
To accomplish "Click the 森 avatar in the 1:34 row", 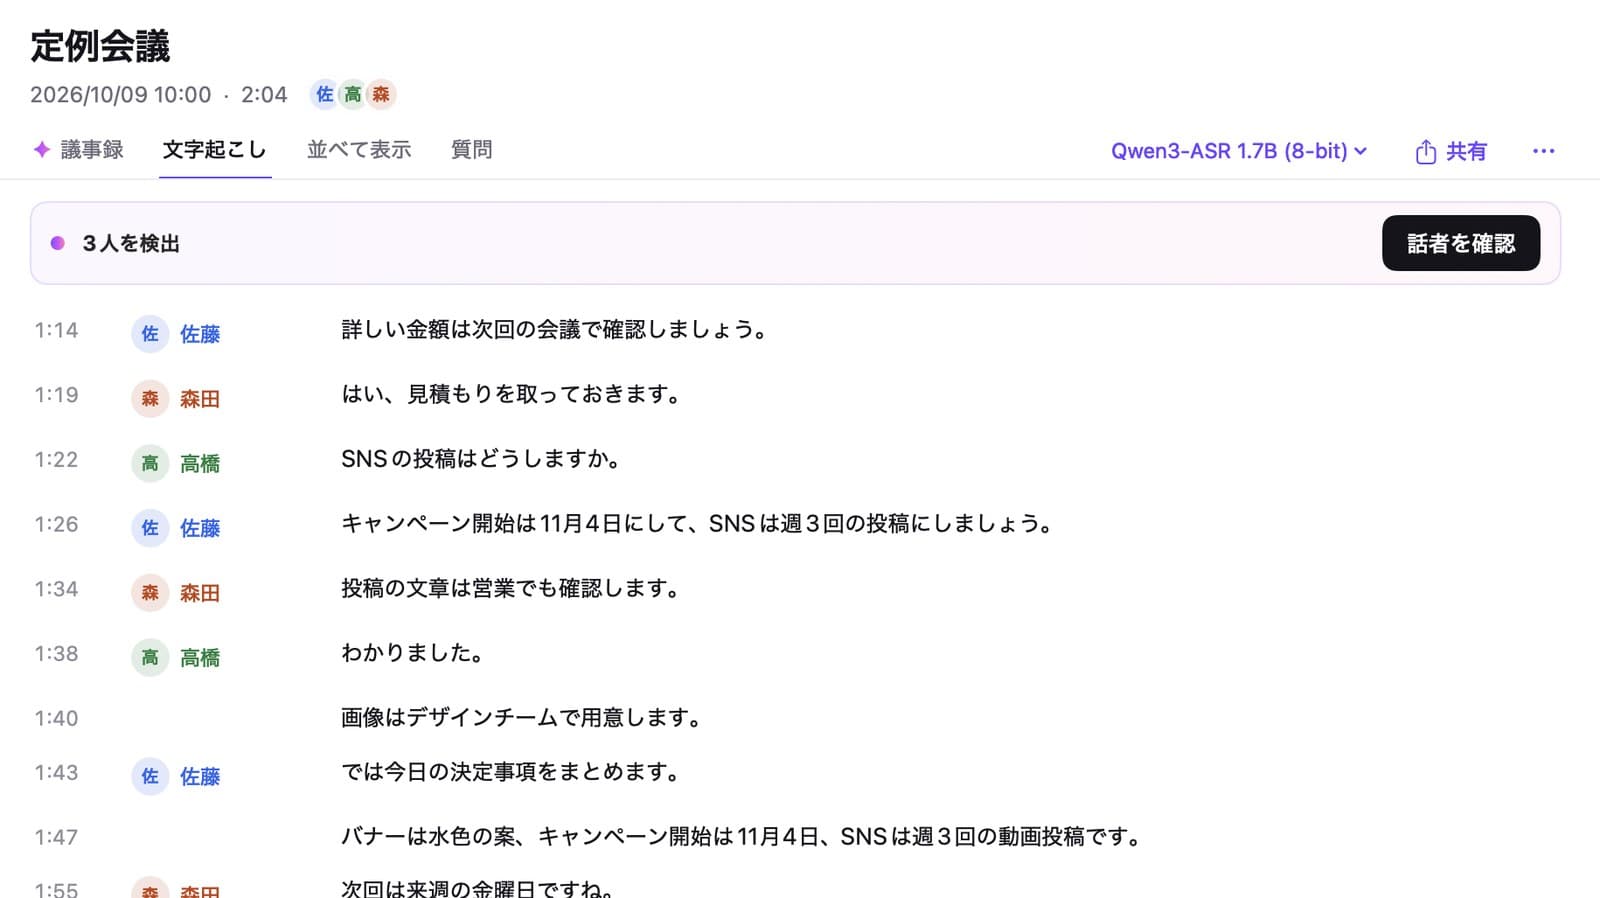I will coord(150,593).
